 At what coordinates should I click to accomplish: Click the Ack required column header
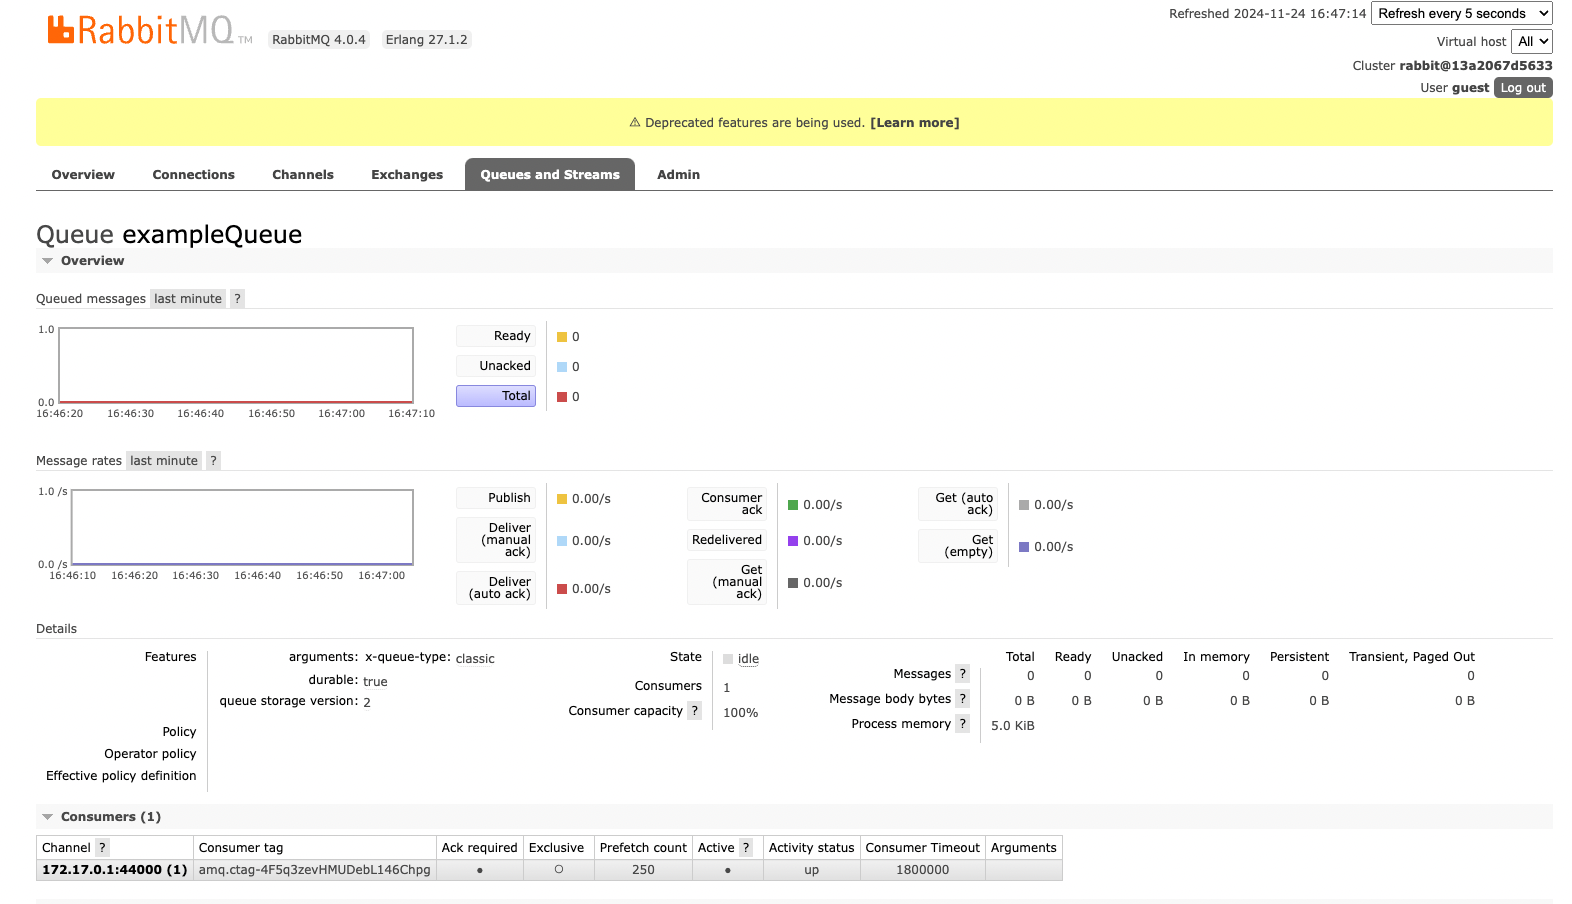pos(480,848)
